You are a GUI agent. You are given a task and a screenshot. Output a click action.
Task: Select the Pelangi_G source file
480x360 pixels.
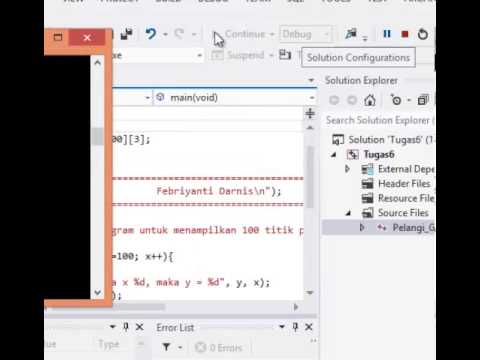click(406, 228)
